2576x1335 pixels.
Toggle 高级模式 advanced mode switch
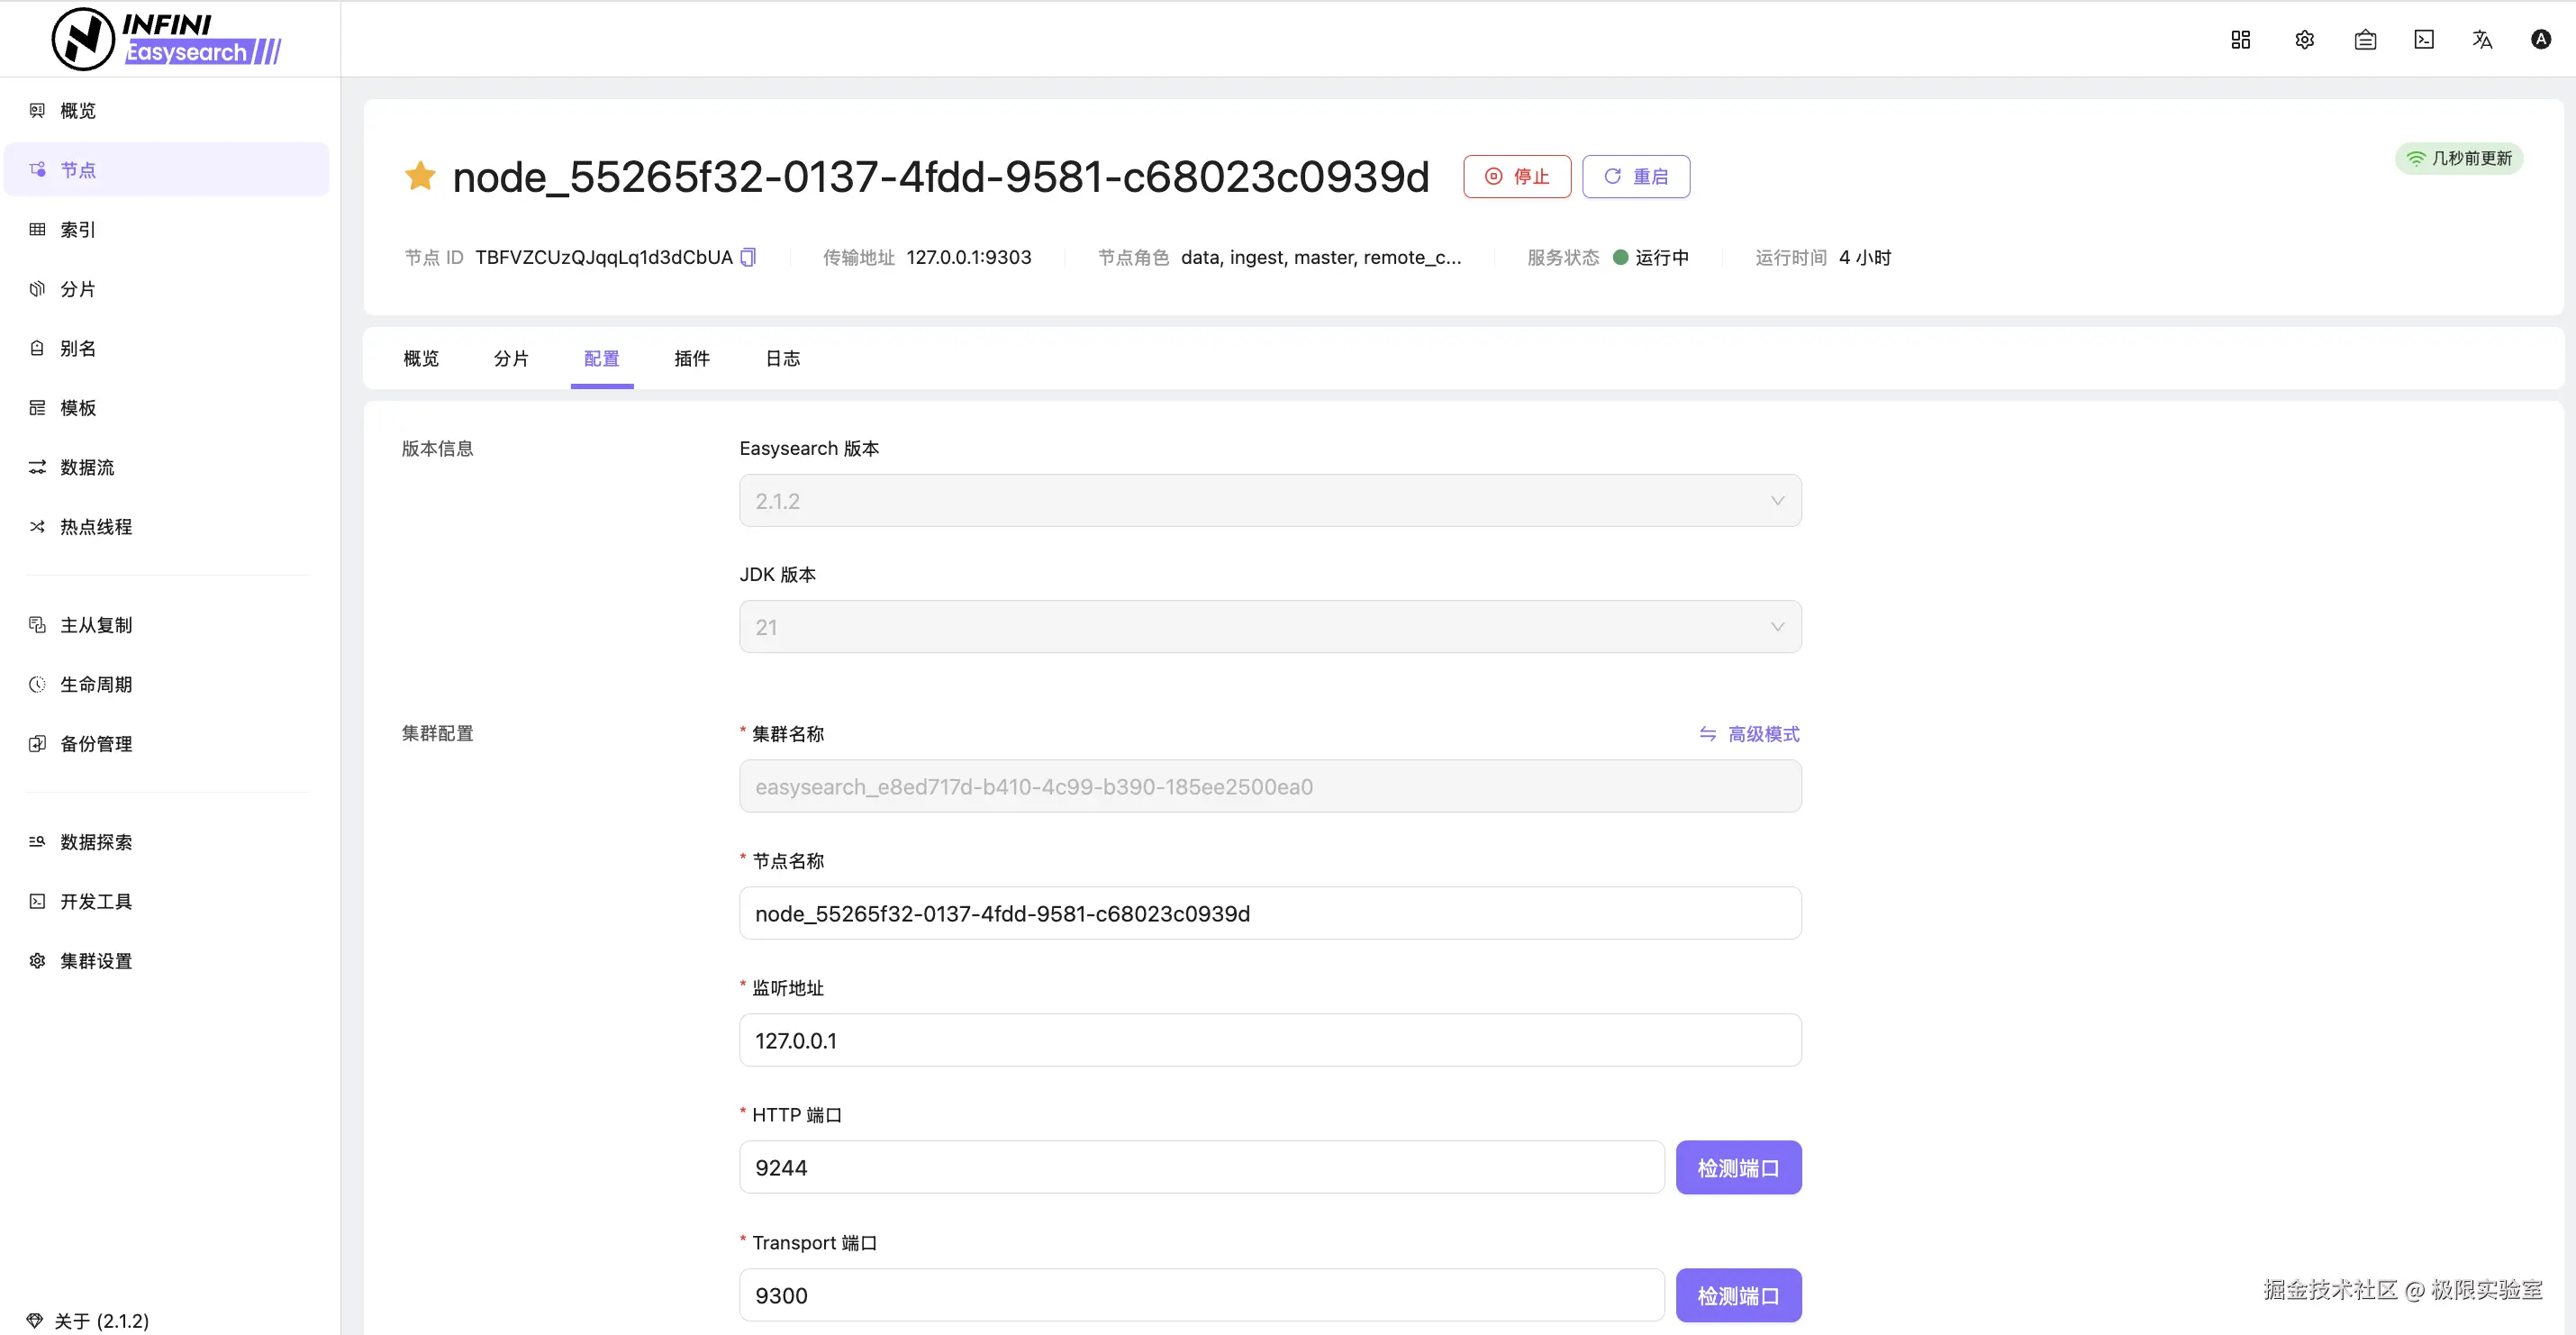tap(1749, 734)
